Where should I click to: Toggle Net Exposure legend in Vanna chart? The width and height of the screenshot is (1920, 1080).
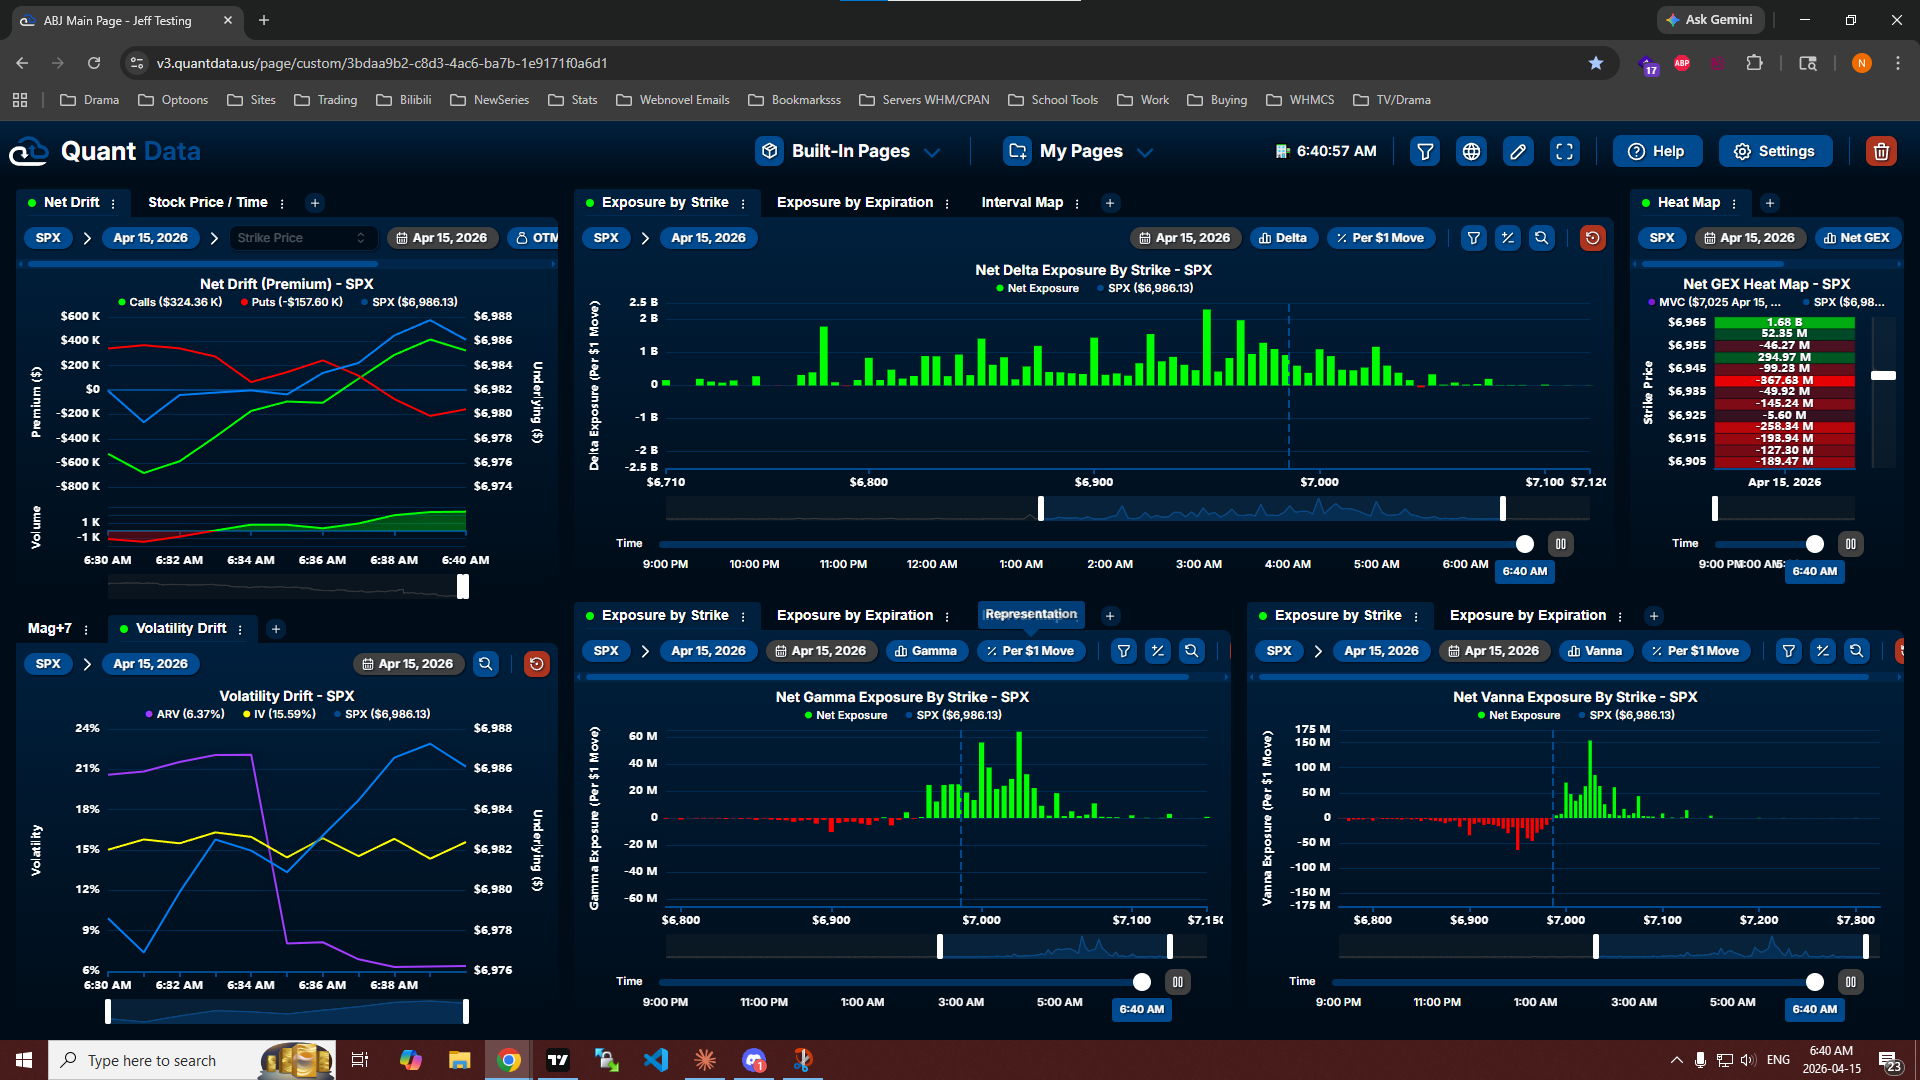click(1519, 715)
